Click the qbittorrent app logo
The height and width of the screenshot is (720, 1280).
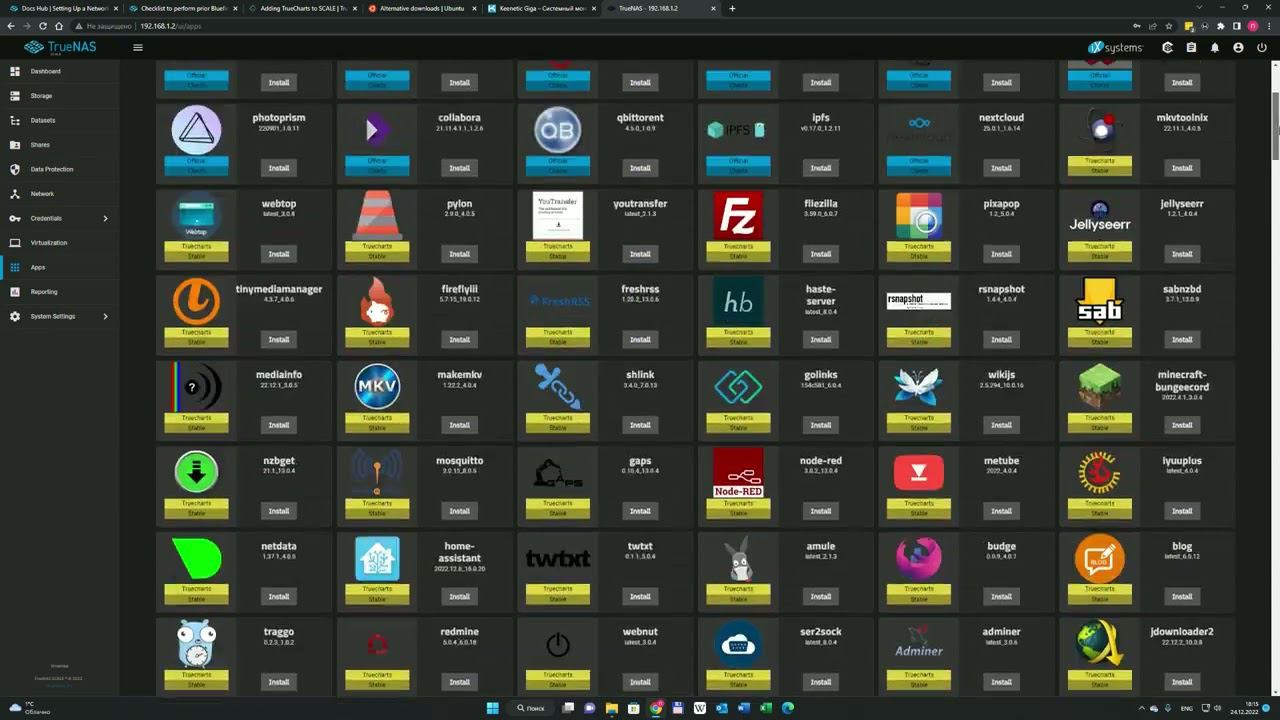click(558, 129)
